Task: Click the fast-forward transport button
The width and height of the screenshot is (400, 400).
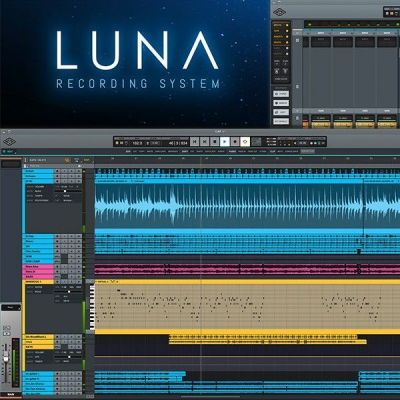Action: point(205,142)
